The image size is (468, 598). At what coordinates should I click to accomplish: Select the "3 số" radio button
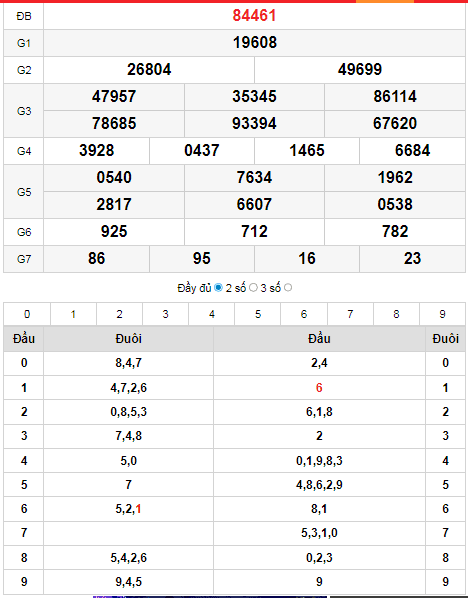[x=288, y=288]
